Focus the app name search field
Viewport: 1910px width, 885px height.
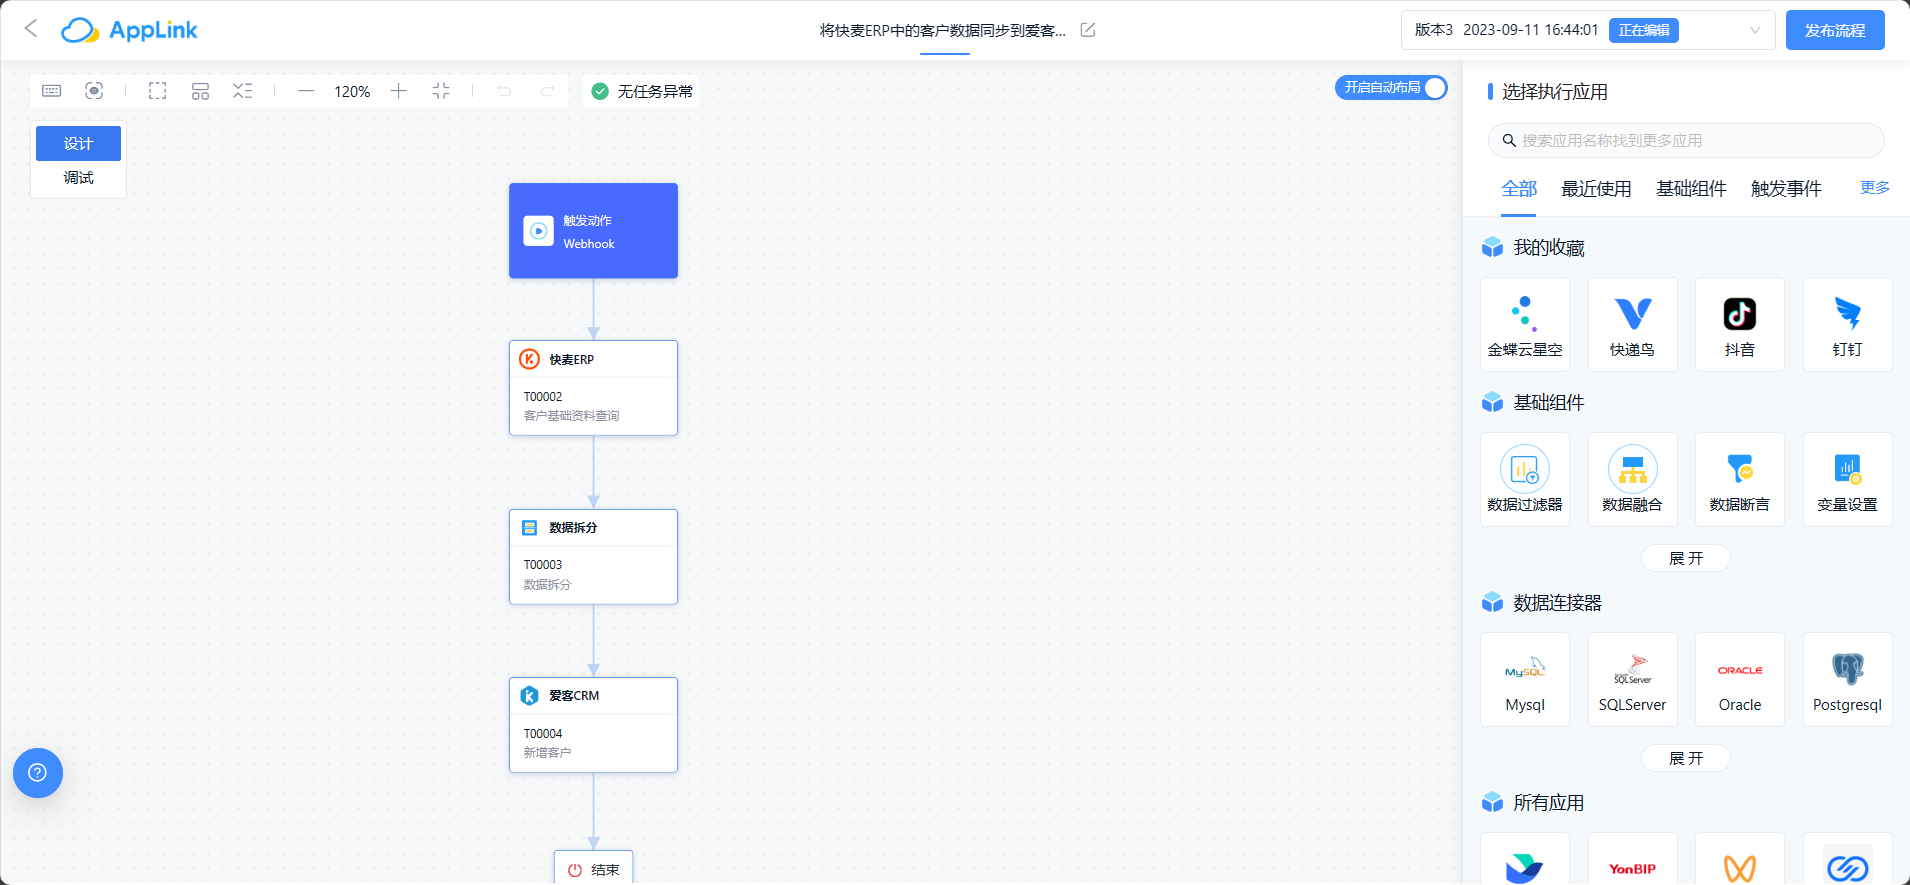[1686, 141]
